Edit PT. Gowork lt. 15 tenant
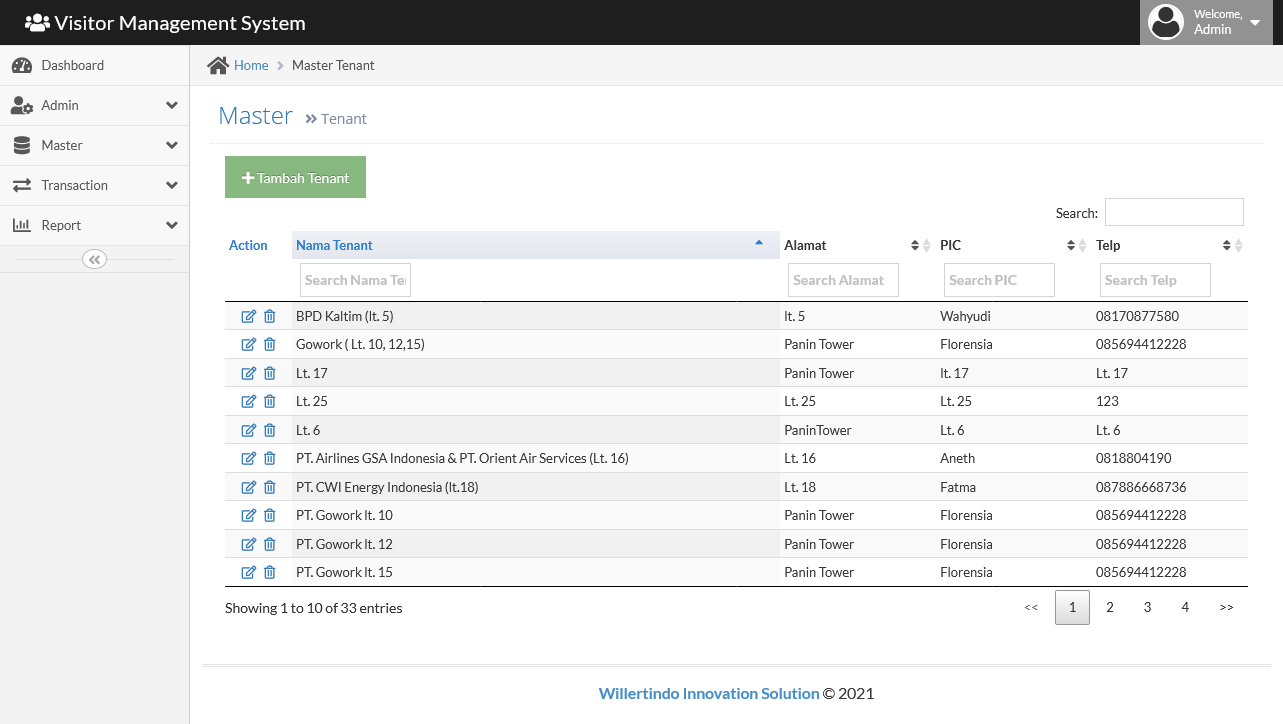 coord(249,572)
